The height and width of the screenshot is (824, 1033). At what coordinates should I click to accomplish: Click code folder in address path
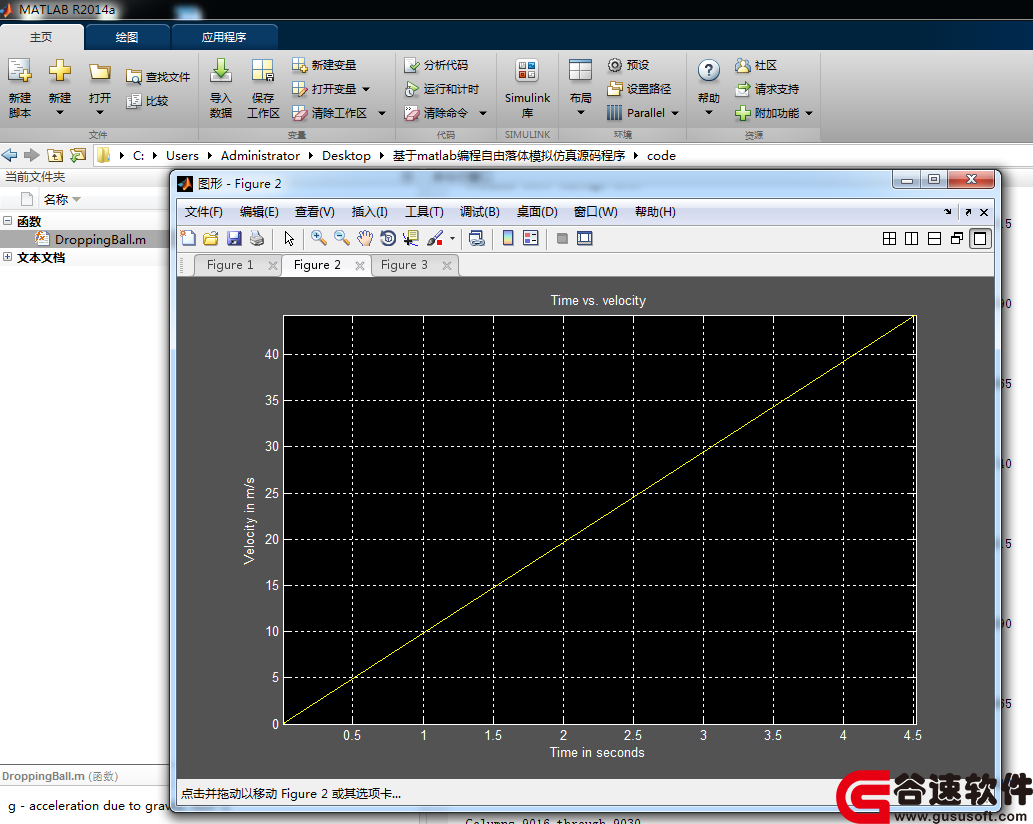[661, 155]
